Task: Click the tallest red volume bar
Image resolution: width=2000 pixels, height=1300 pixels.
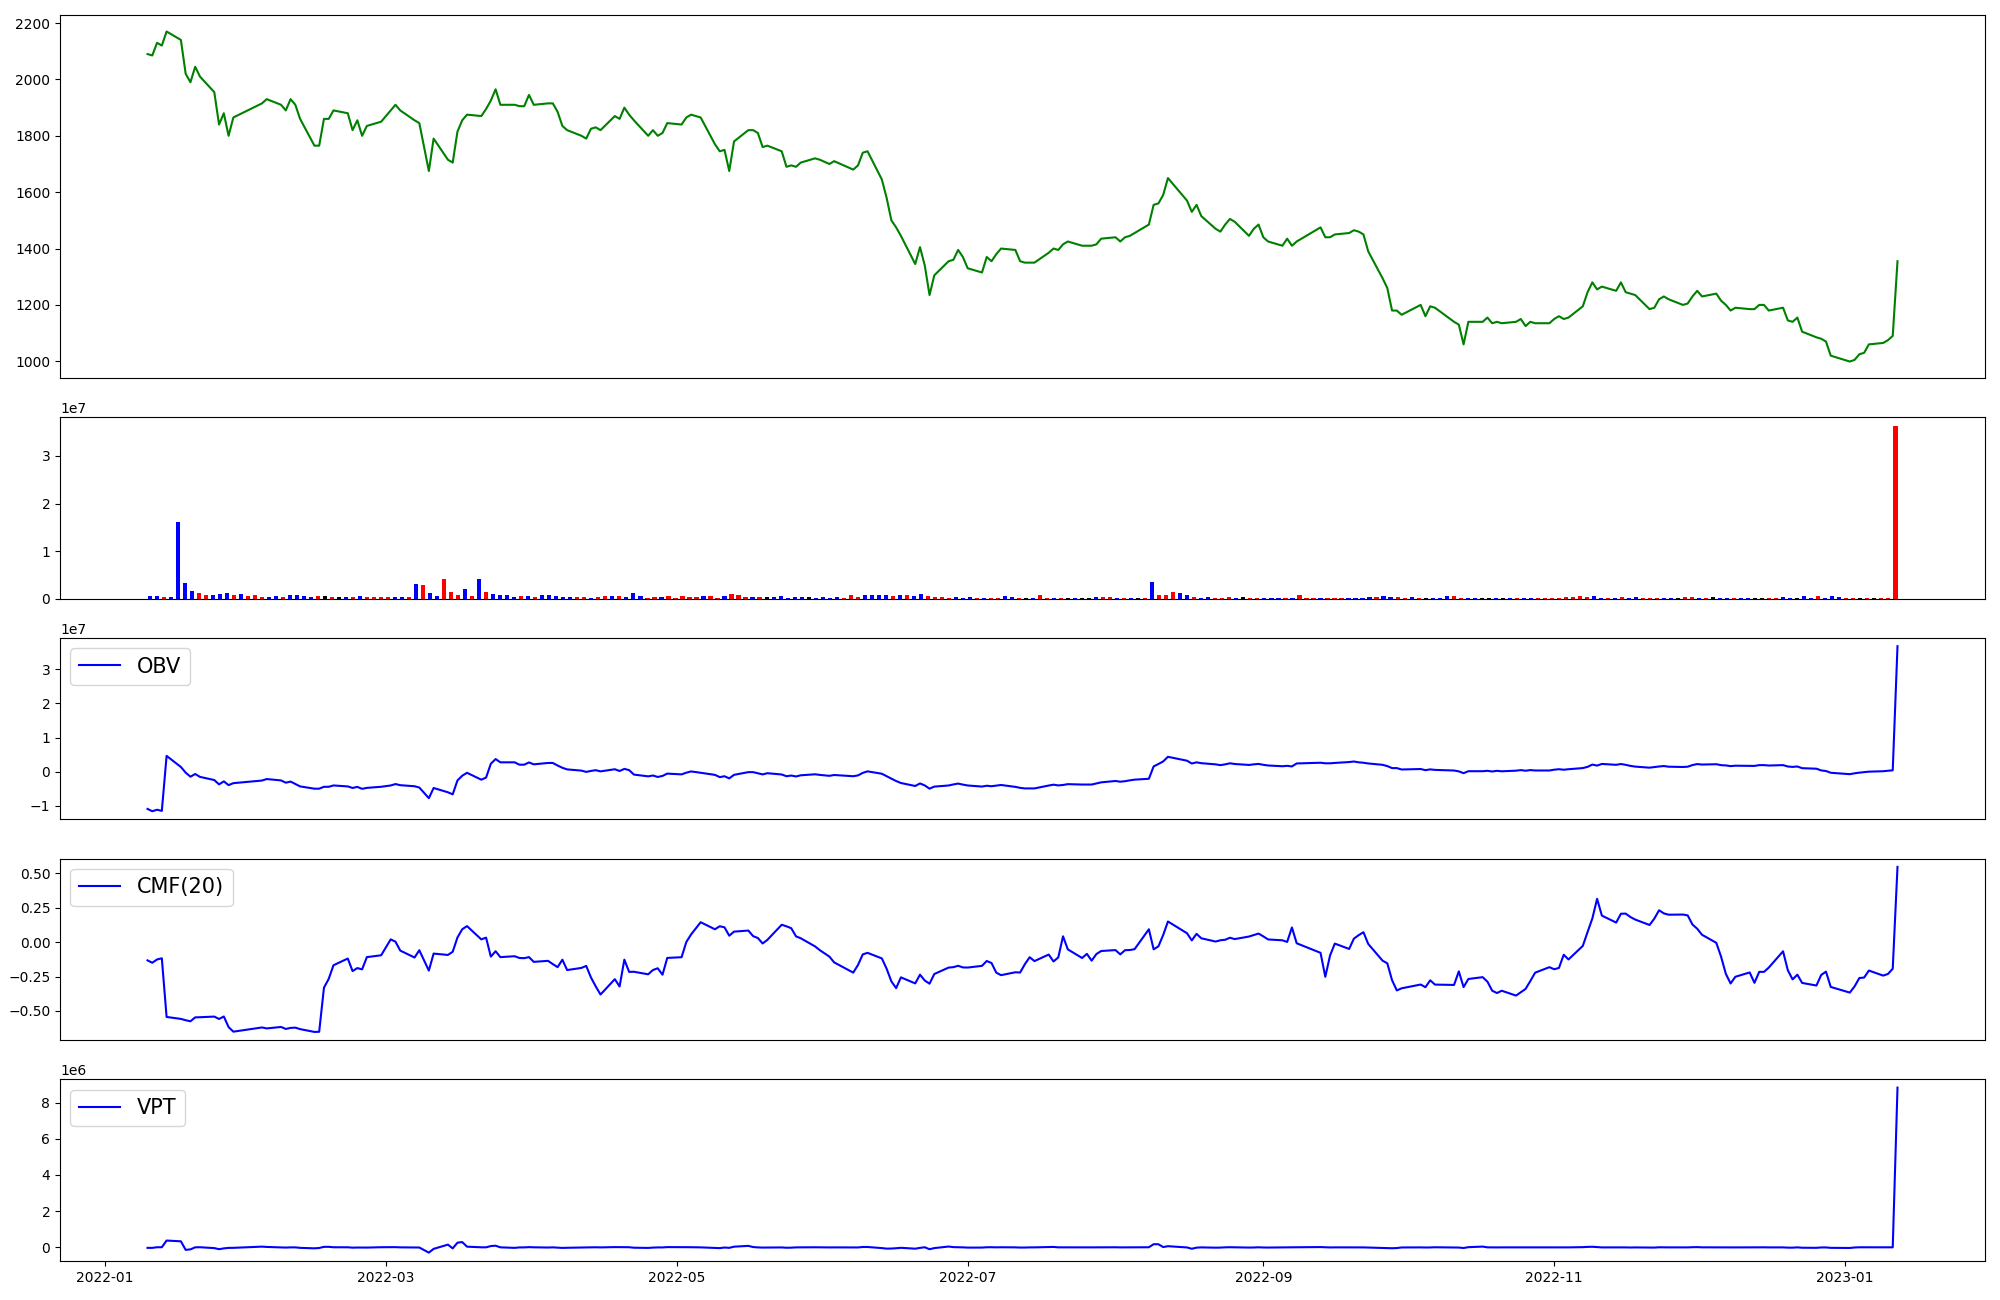Action: coord(1895,512)
